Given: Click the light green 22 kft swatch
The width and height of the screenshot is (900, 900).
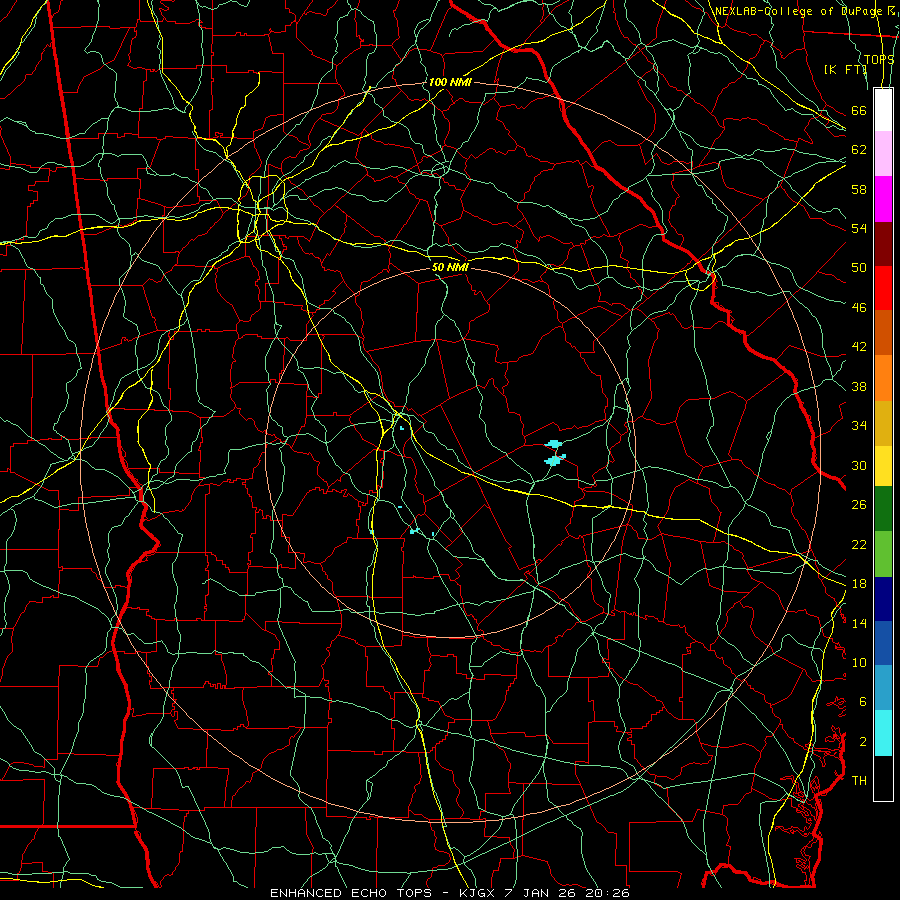Looking at the screenshot, I should click(883, 554).
